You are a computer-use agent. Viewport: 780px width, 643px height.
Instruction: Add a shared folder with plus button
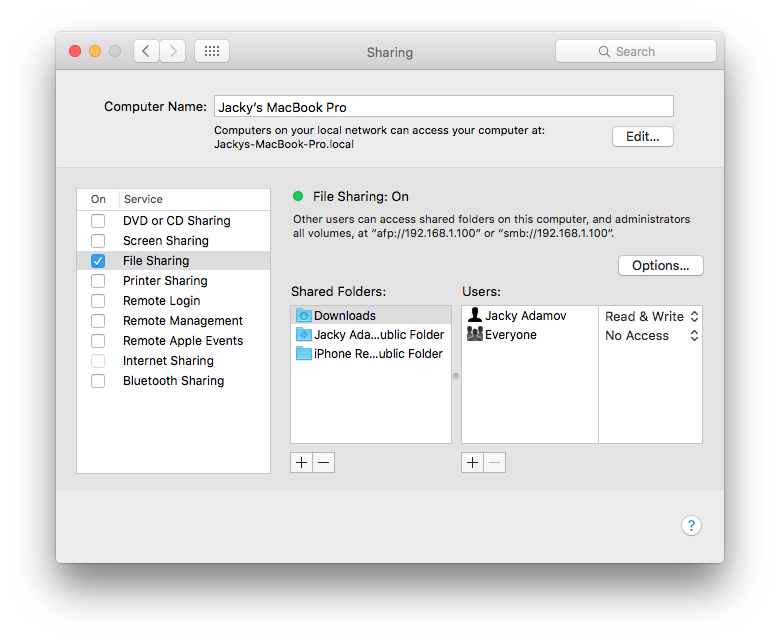click(301, 462)
